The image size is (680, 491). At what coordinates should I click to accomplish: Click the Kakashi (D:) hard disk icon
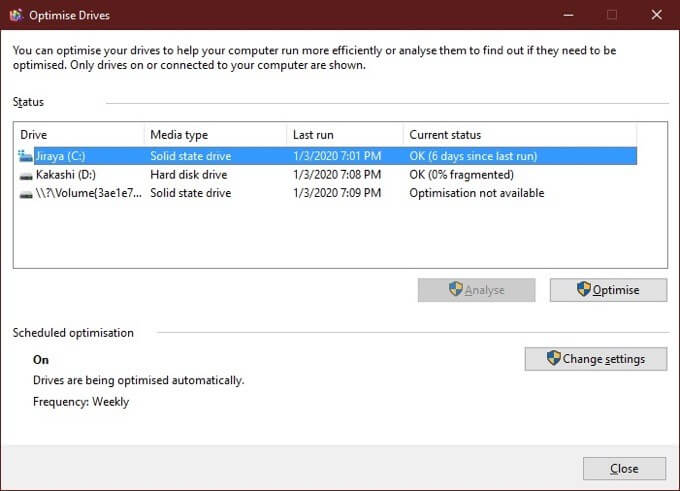coord(25,175)
